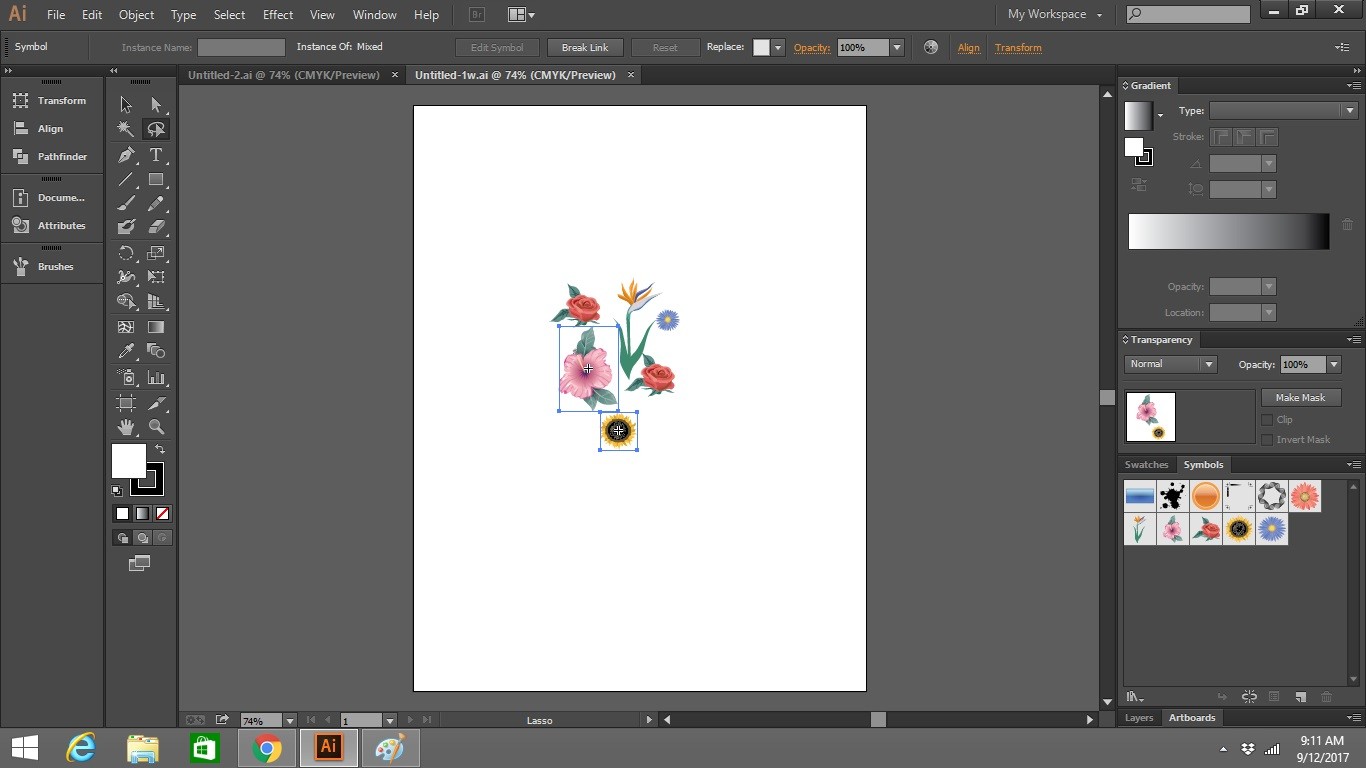Select the Paintbrush tool
Viewport: 1366px width, 768px height.
(125, 203)
